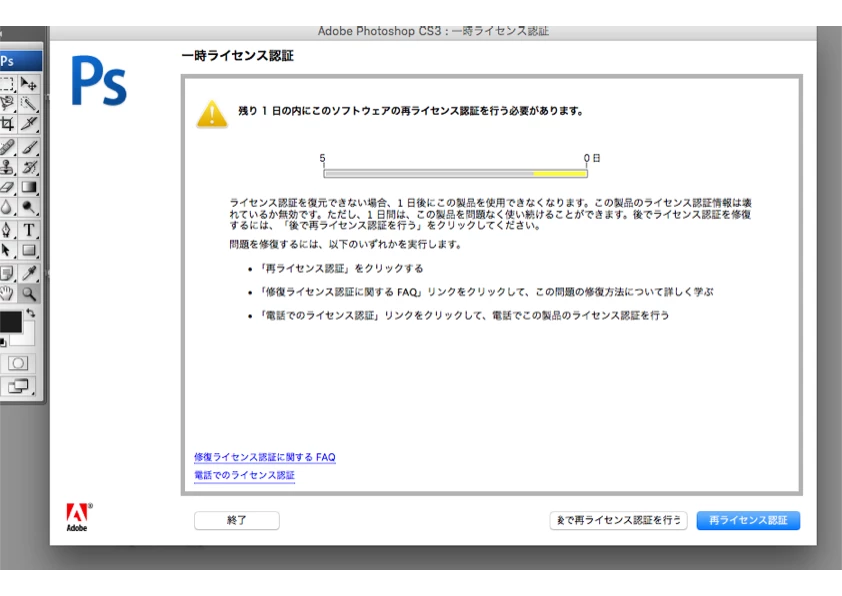Viewport: 842px width, 596px height.
Task: Select the Zoom tool
Action: tap(28, 293)
